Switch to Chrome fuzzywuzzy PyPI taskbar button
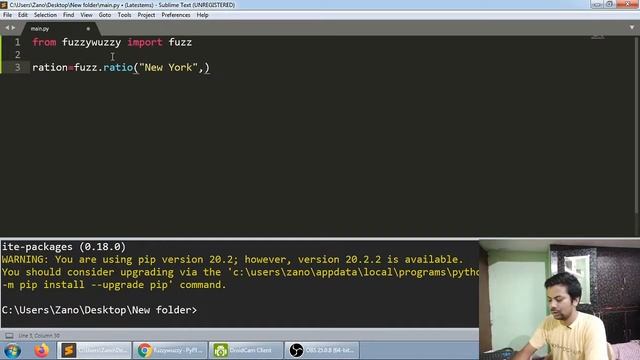This screenshot has width=640, height=360. (x=170, y=350)
